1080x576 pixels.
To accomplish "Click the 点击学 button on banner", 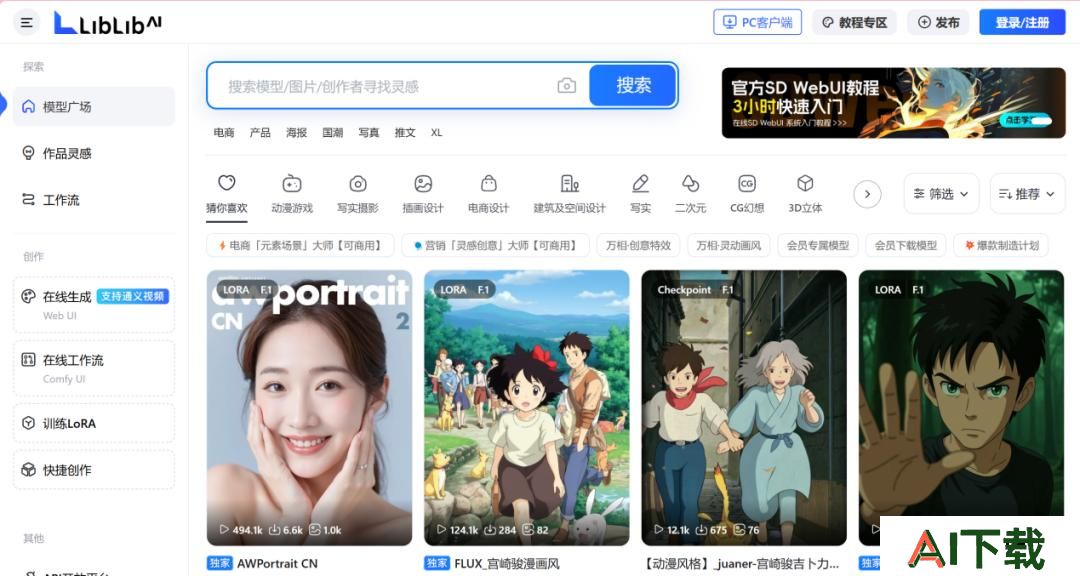I will [x=1025, y=121].
